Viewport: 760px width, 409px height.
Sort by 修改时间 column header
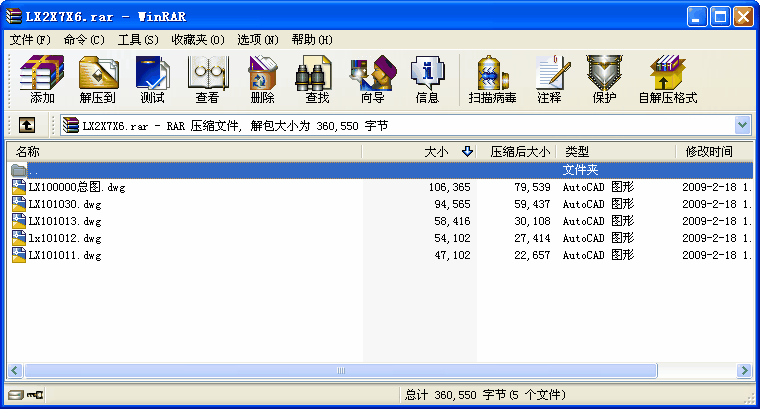[x=714, y=152]
